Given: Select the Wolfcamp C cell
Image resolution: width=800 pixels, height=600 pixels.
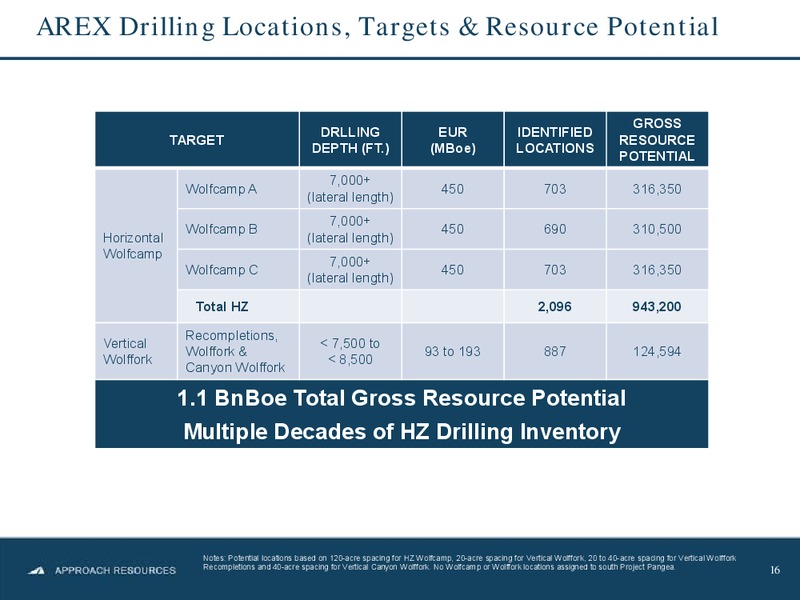Looking at the screenshot, I should [238, 269].
